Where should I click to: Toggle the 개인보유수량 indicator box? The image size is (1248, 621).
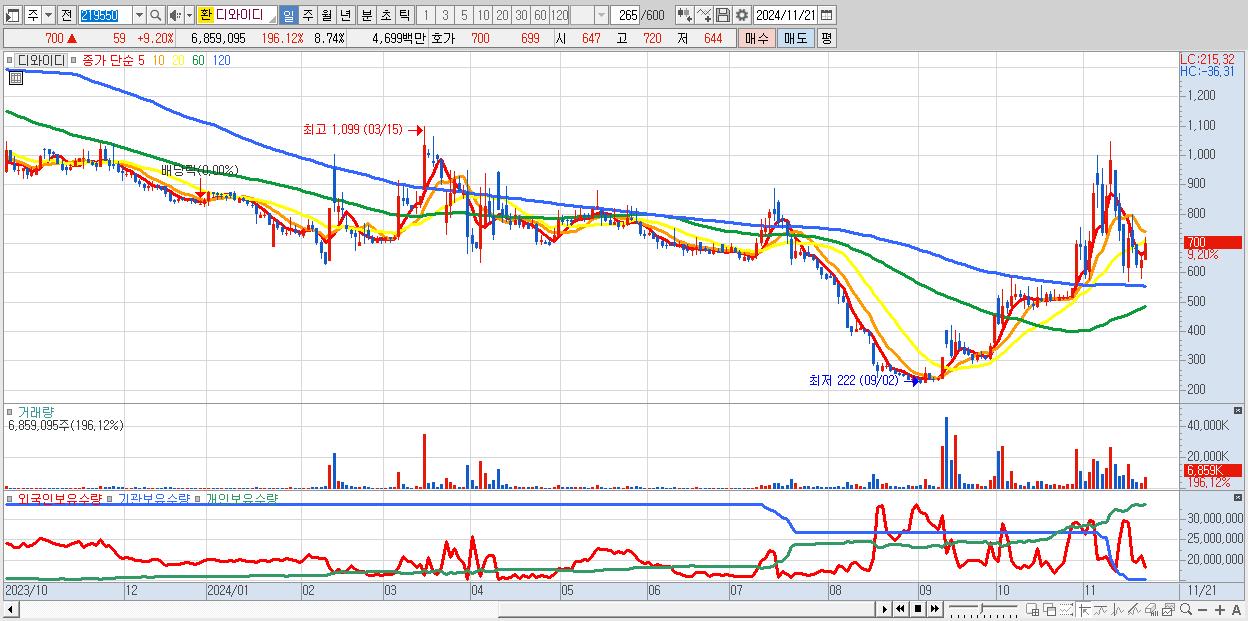pos(198,498)
